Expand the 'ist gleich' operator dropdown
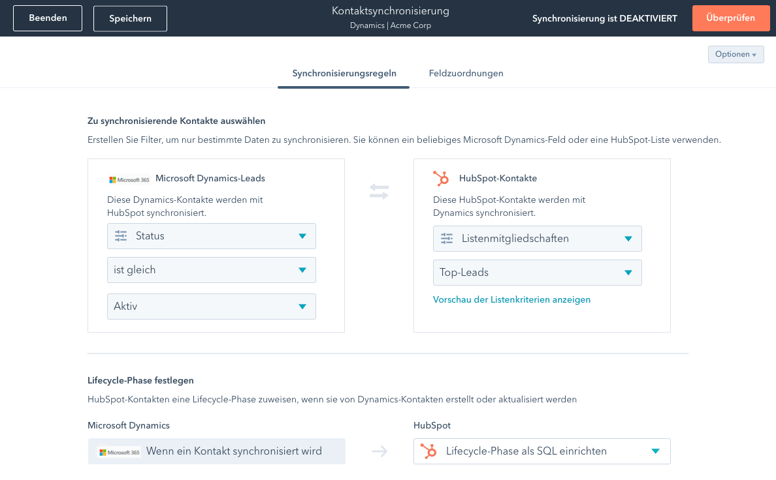Image resolution: width=776 pixels, height=480 pixels. (211, 270)
